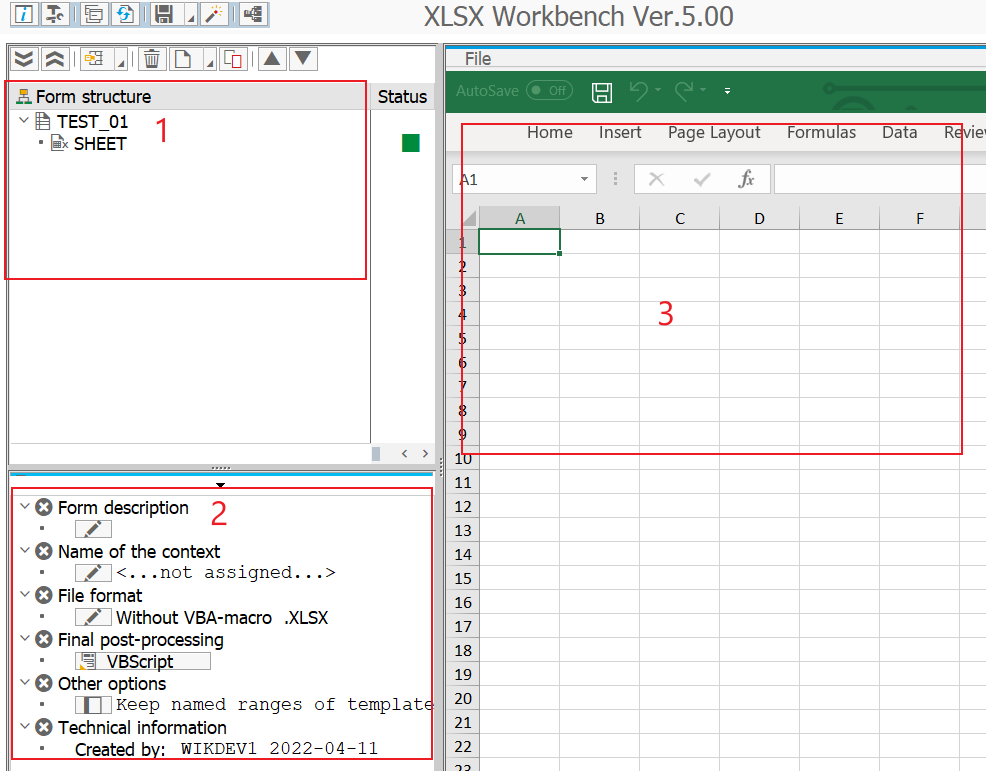986x771 pixels.
Task: Click the Form description X icon
Action: pos(43,507)
